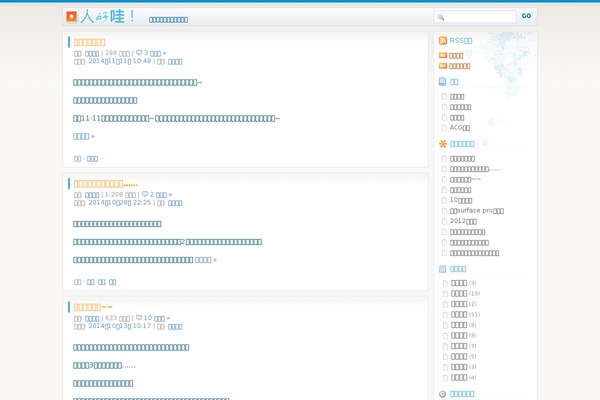Open the ACG page link in sidebar
Screen dimensions: 600x400
tap(459, 128)
